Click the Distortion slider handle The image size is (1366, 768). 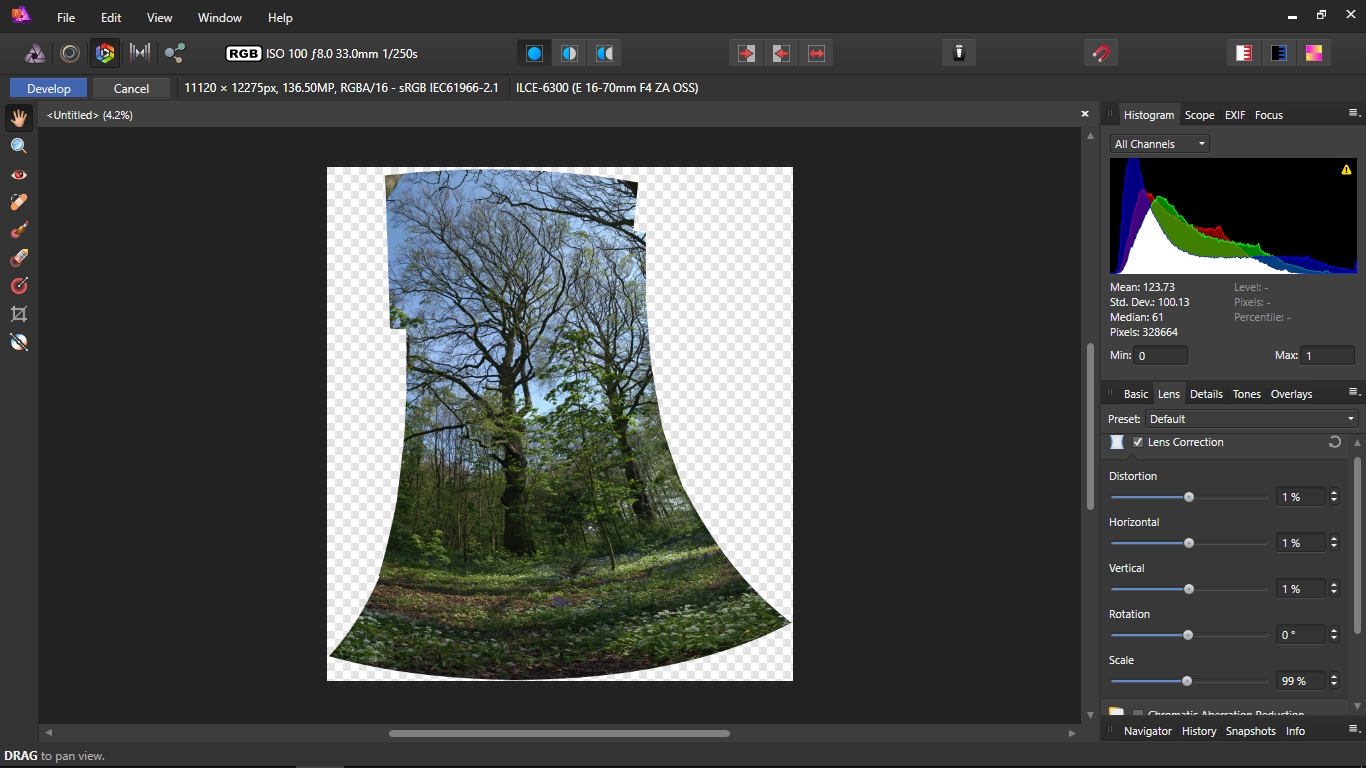tap(1189, 497)
